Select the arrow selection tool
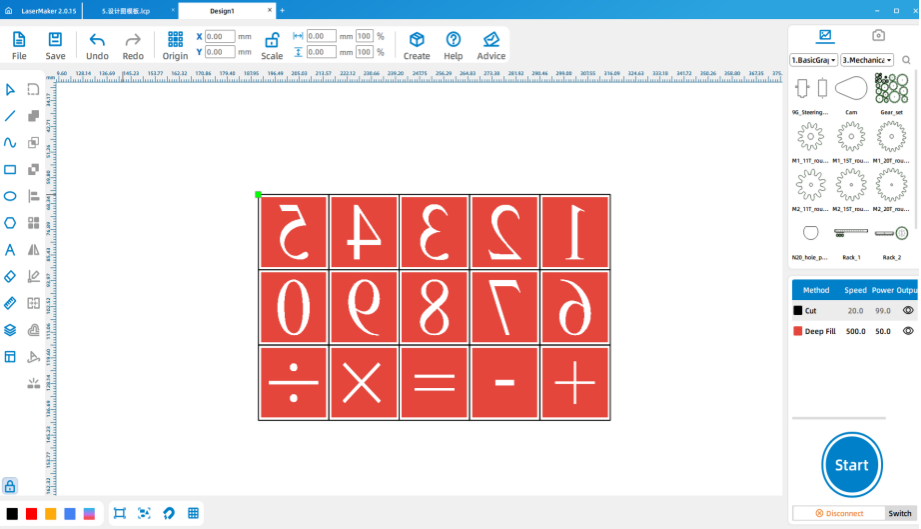The image size is (921, 529). [10, 89]
